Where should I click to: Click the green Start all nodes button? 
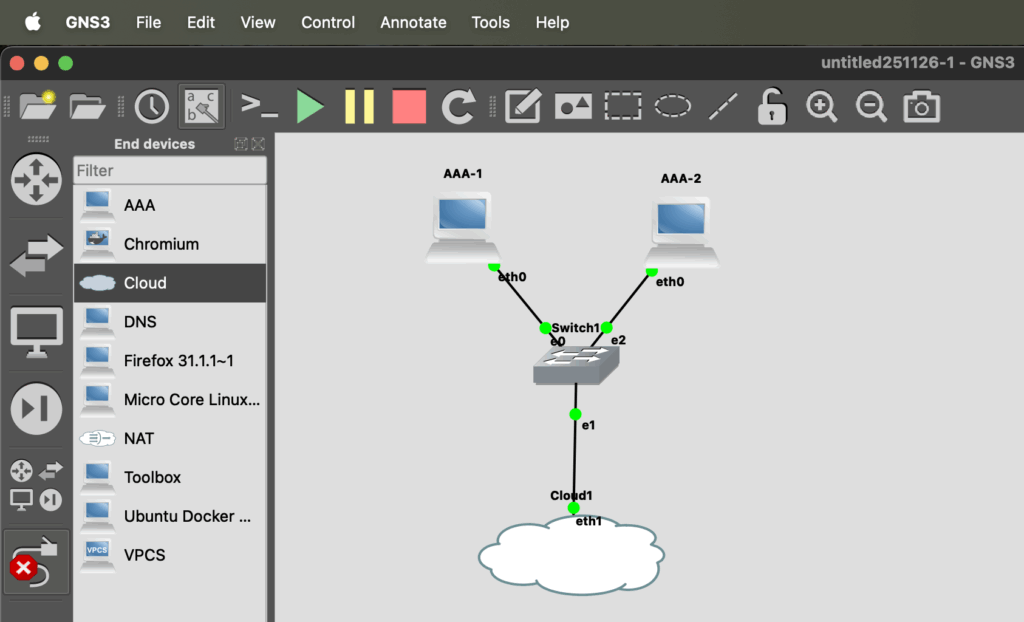point(310,106)
